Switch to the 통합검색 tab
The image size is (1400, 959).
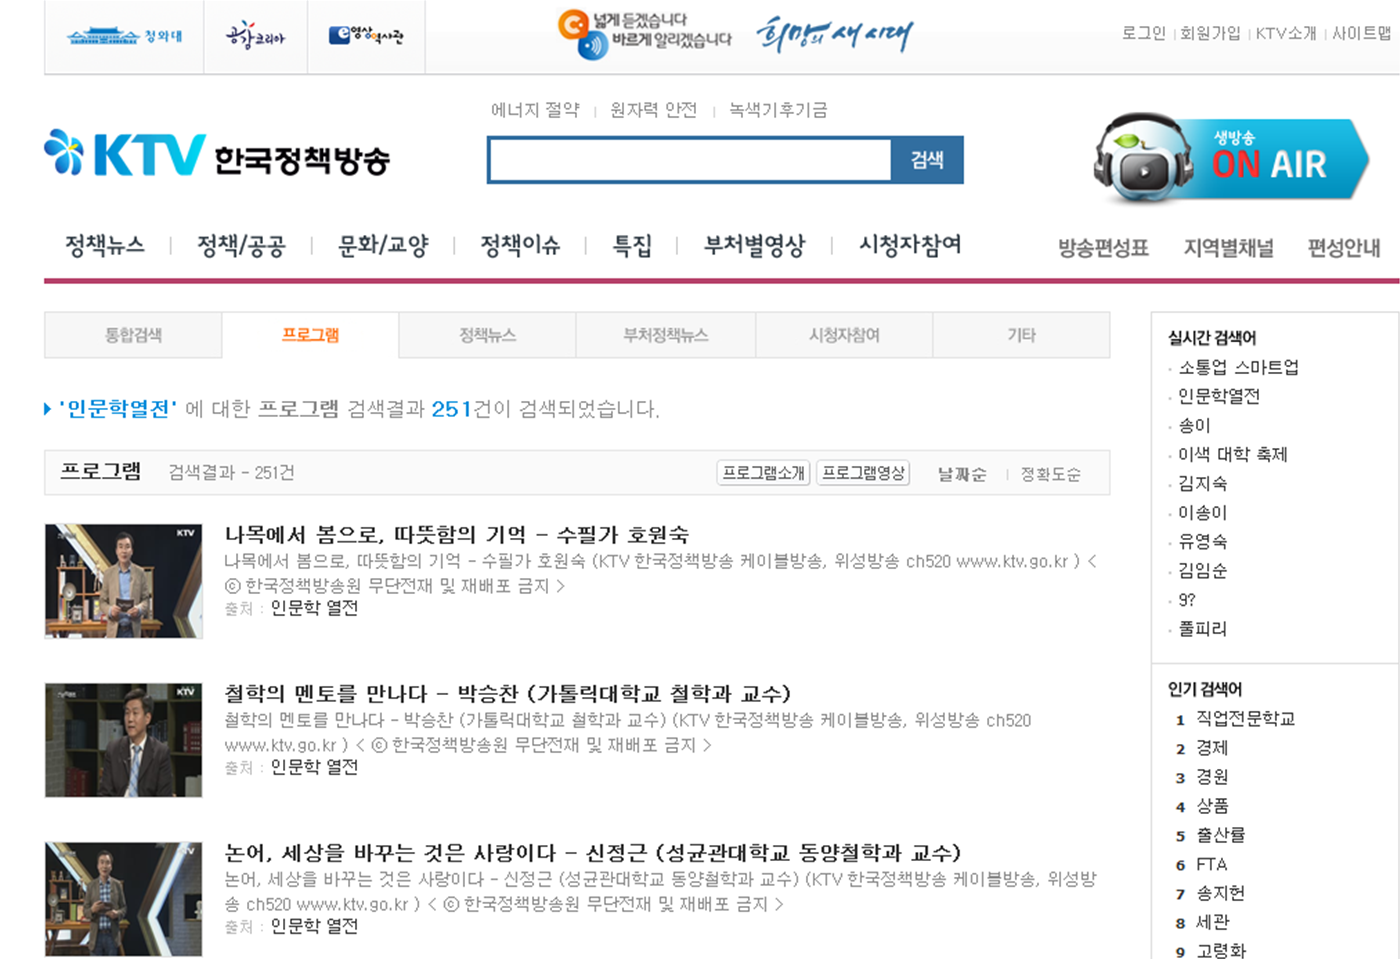click(133, 335)
